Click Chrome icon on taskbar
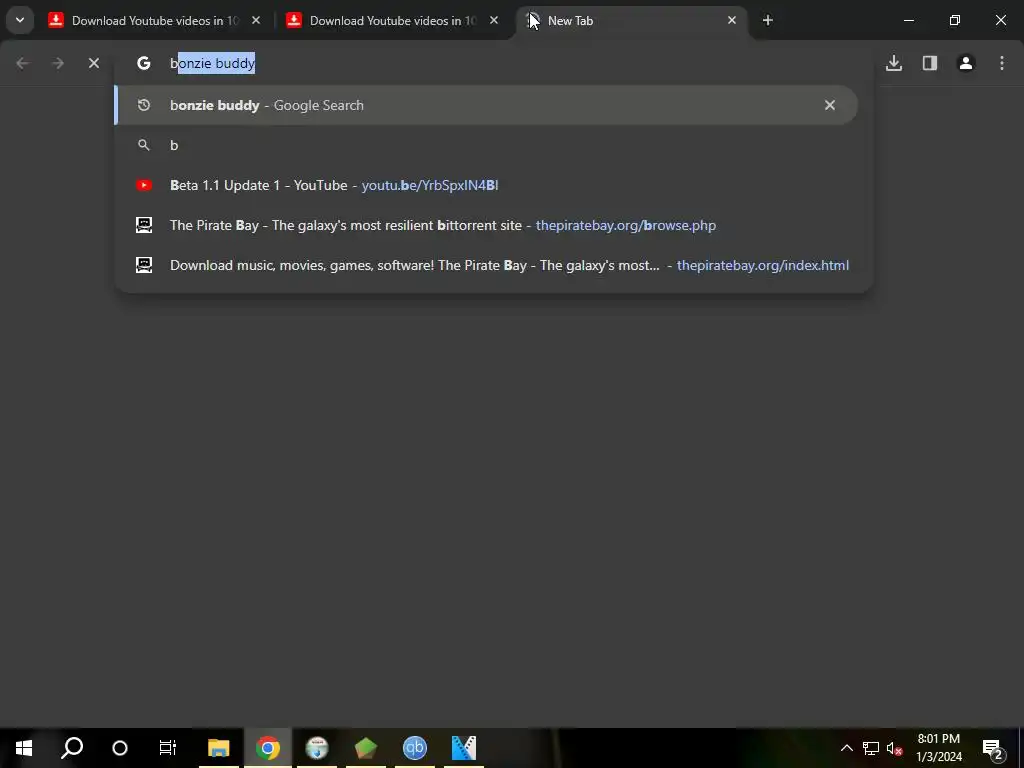The image size is (1024, 768). pos(268,748)
